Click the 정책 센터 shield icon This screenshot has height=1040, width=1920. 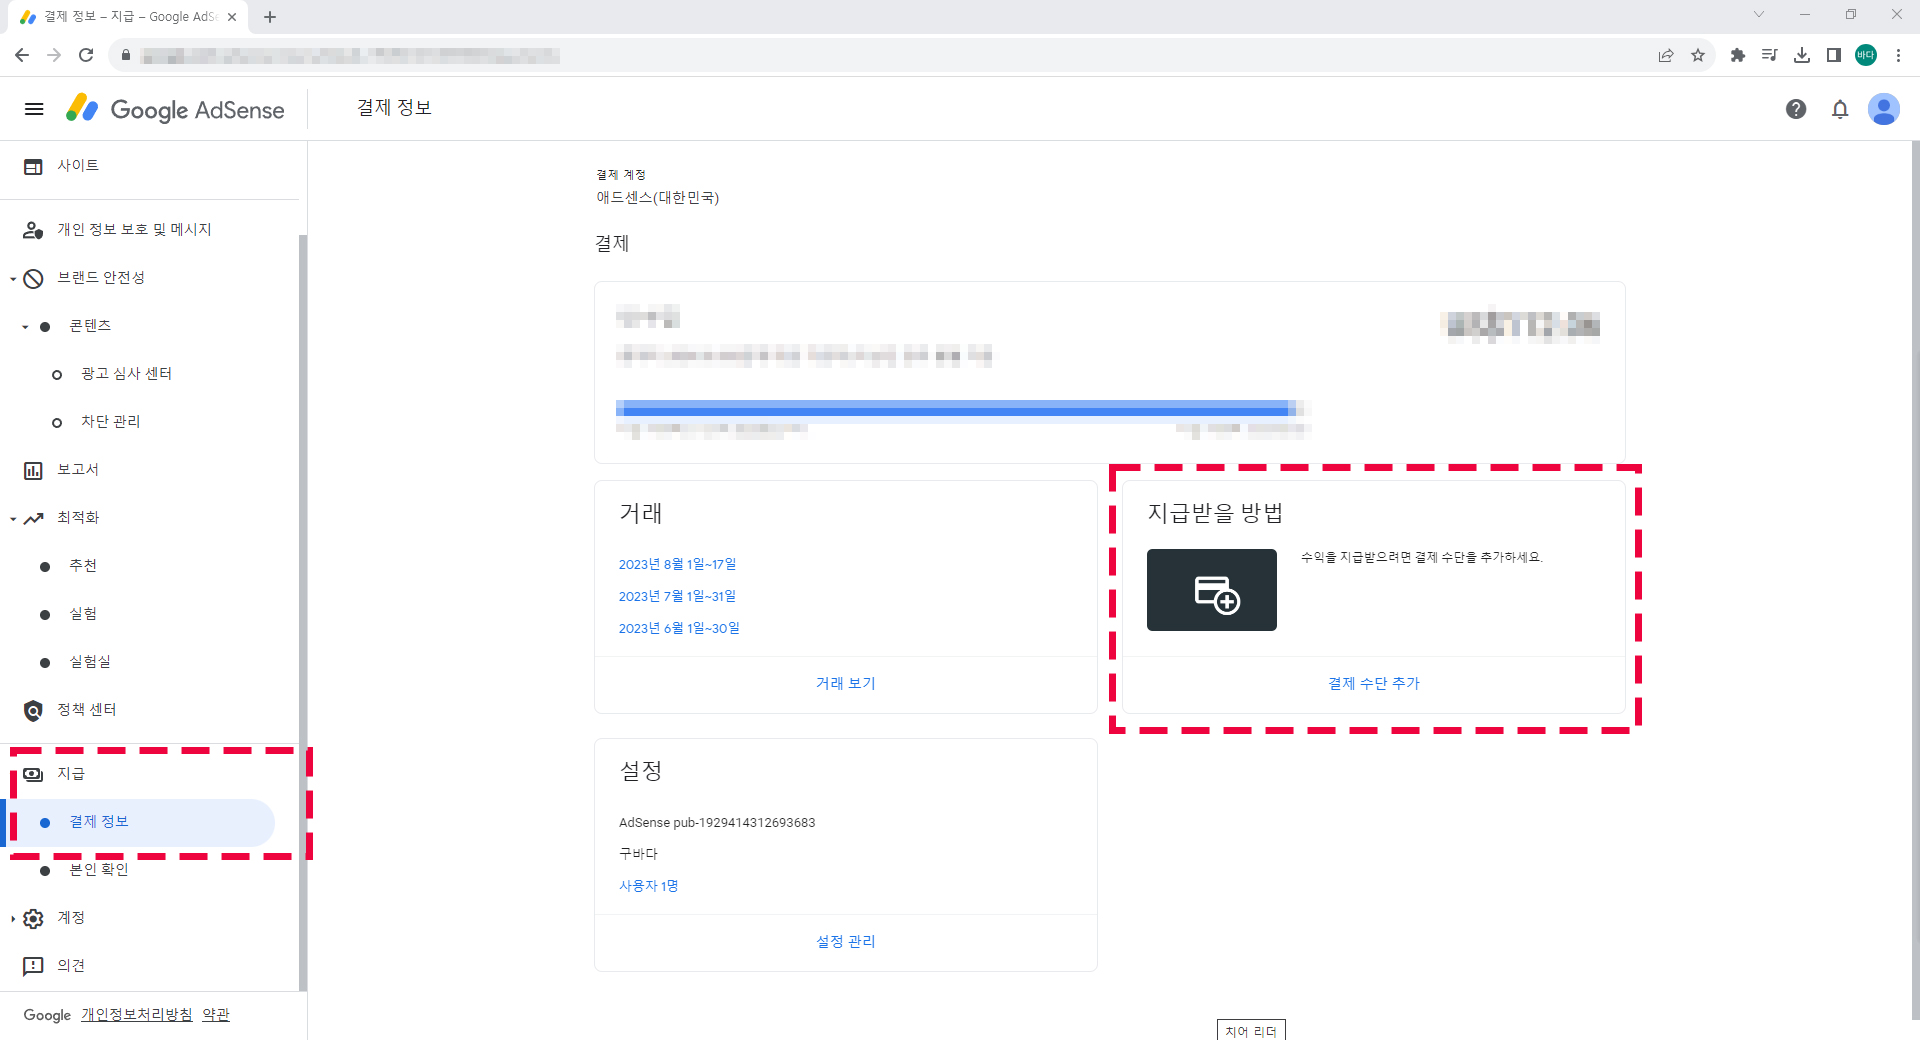coord(33,710)
